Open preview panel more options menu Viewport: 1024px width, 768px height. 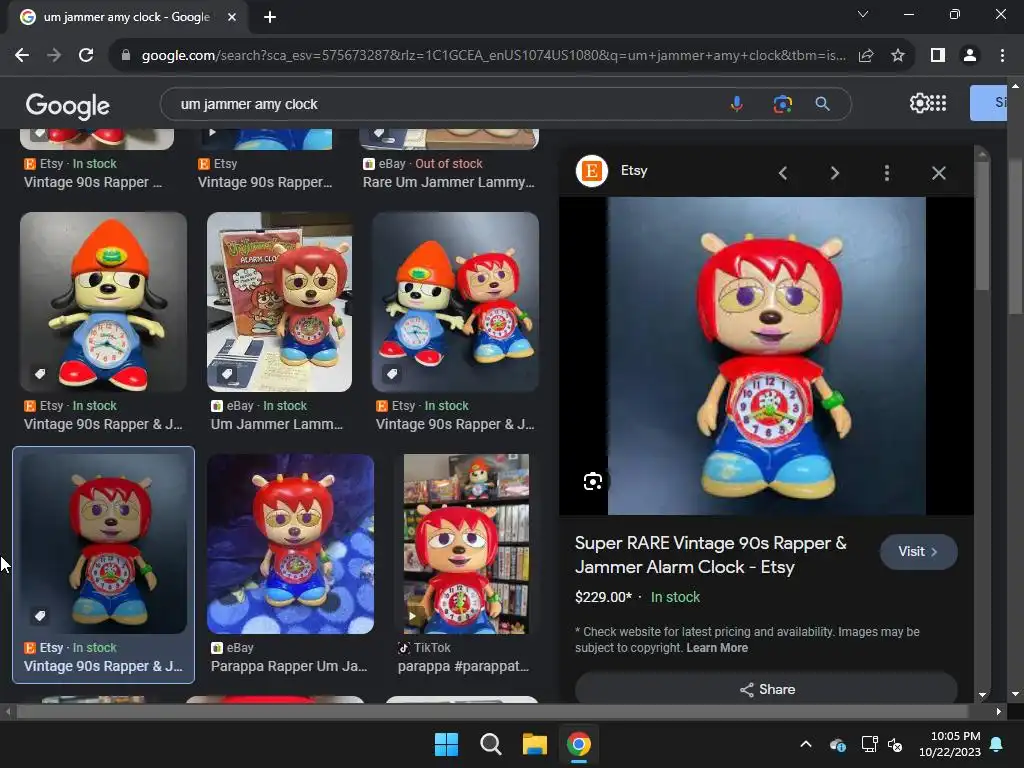[x=886, y=173]
